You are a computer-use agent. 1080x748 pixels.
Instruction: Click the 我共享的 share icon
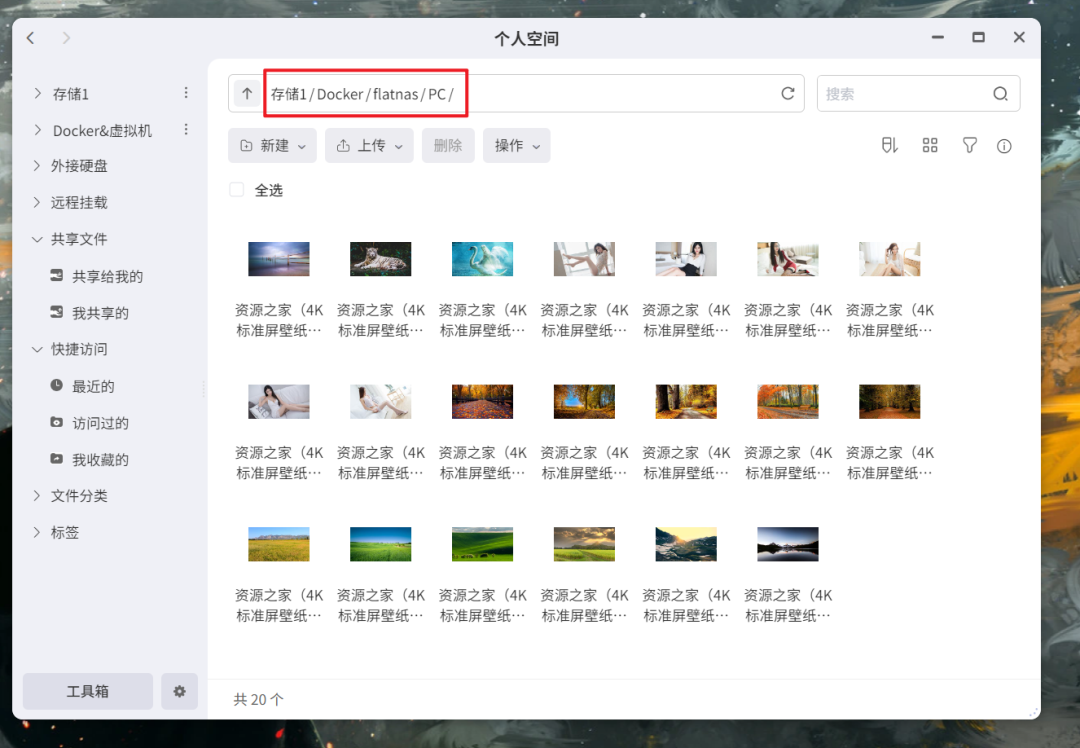56,312
